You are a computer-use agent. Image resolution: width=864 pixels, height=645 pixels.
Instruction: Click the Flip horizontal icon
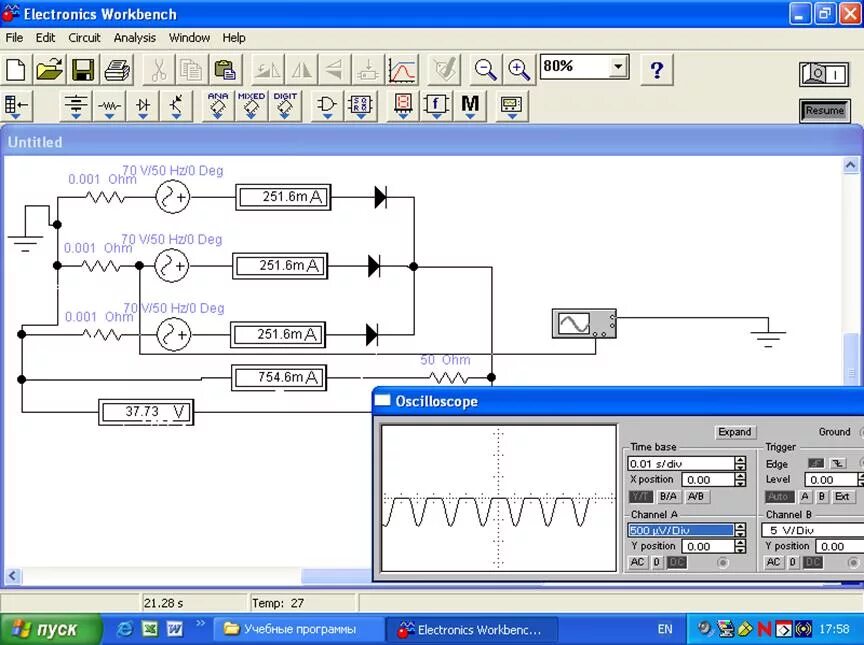click(x=301, y=70)
